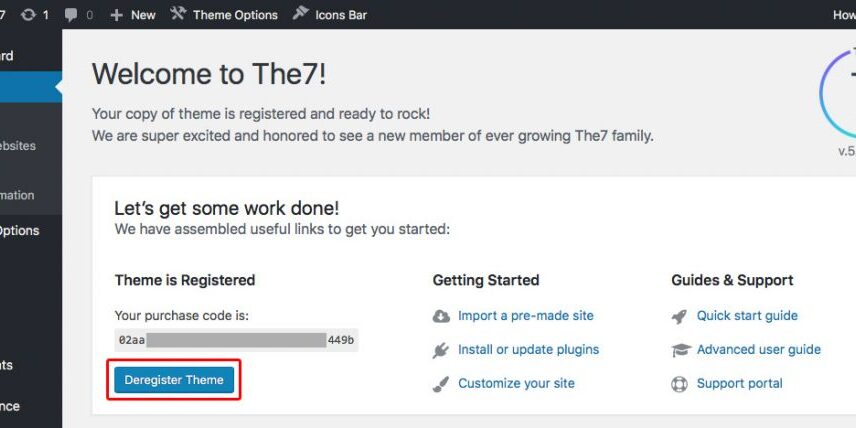Click the wrench icon for Theme Options
Viewport: 856px width, 428px height.
[x=178, y=14]
